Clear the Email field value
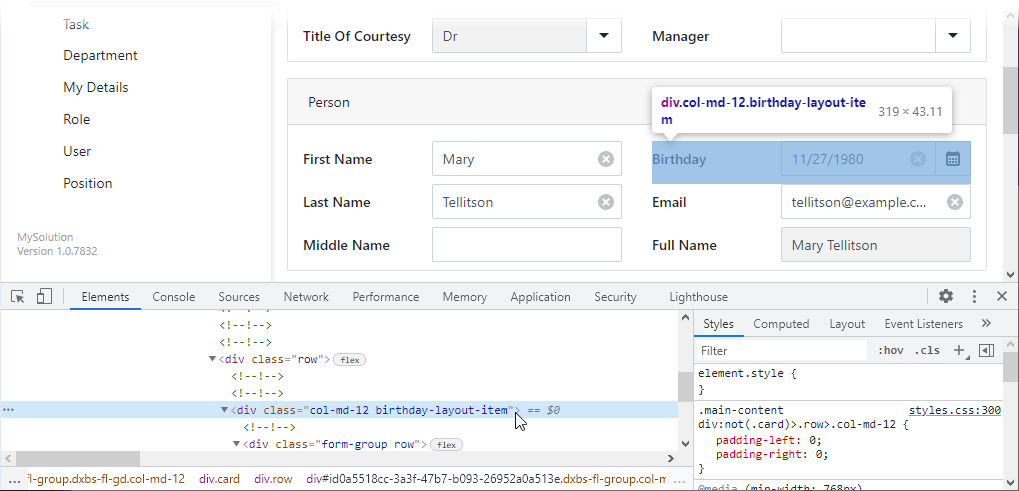 [954, 202]
